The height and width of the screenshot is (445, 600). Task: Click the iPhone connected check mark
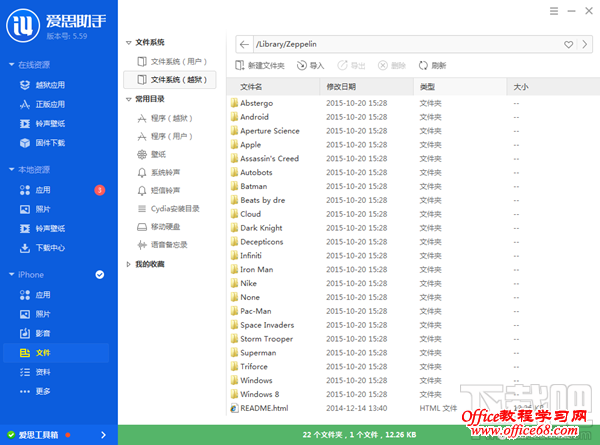[x=100, y=275]
